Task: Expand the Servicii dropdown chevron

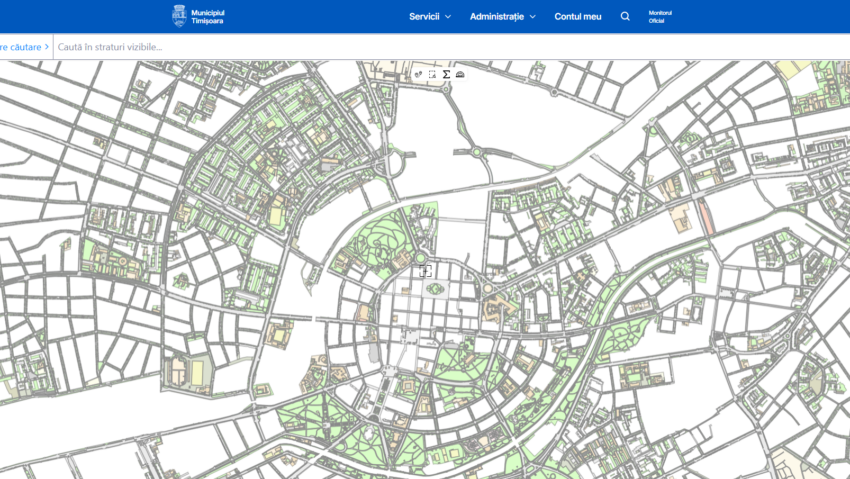Action: 448,17
